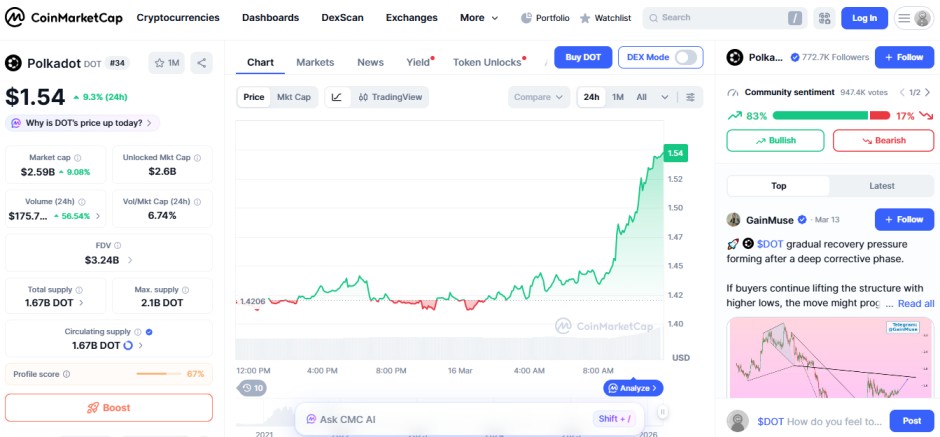Screen dimensions: 940x437
Task: Click Market cap info icon
Action: tap(77, 158)
